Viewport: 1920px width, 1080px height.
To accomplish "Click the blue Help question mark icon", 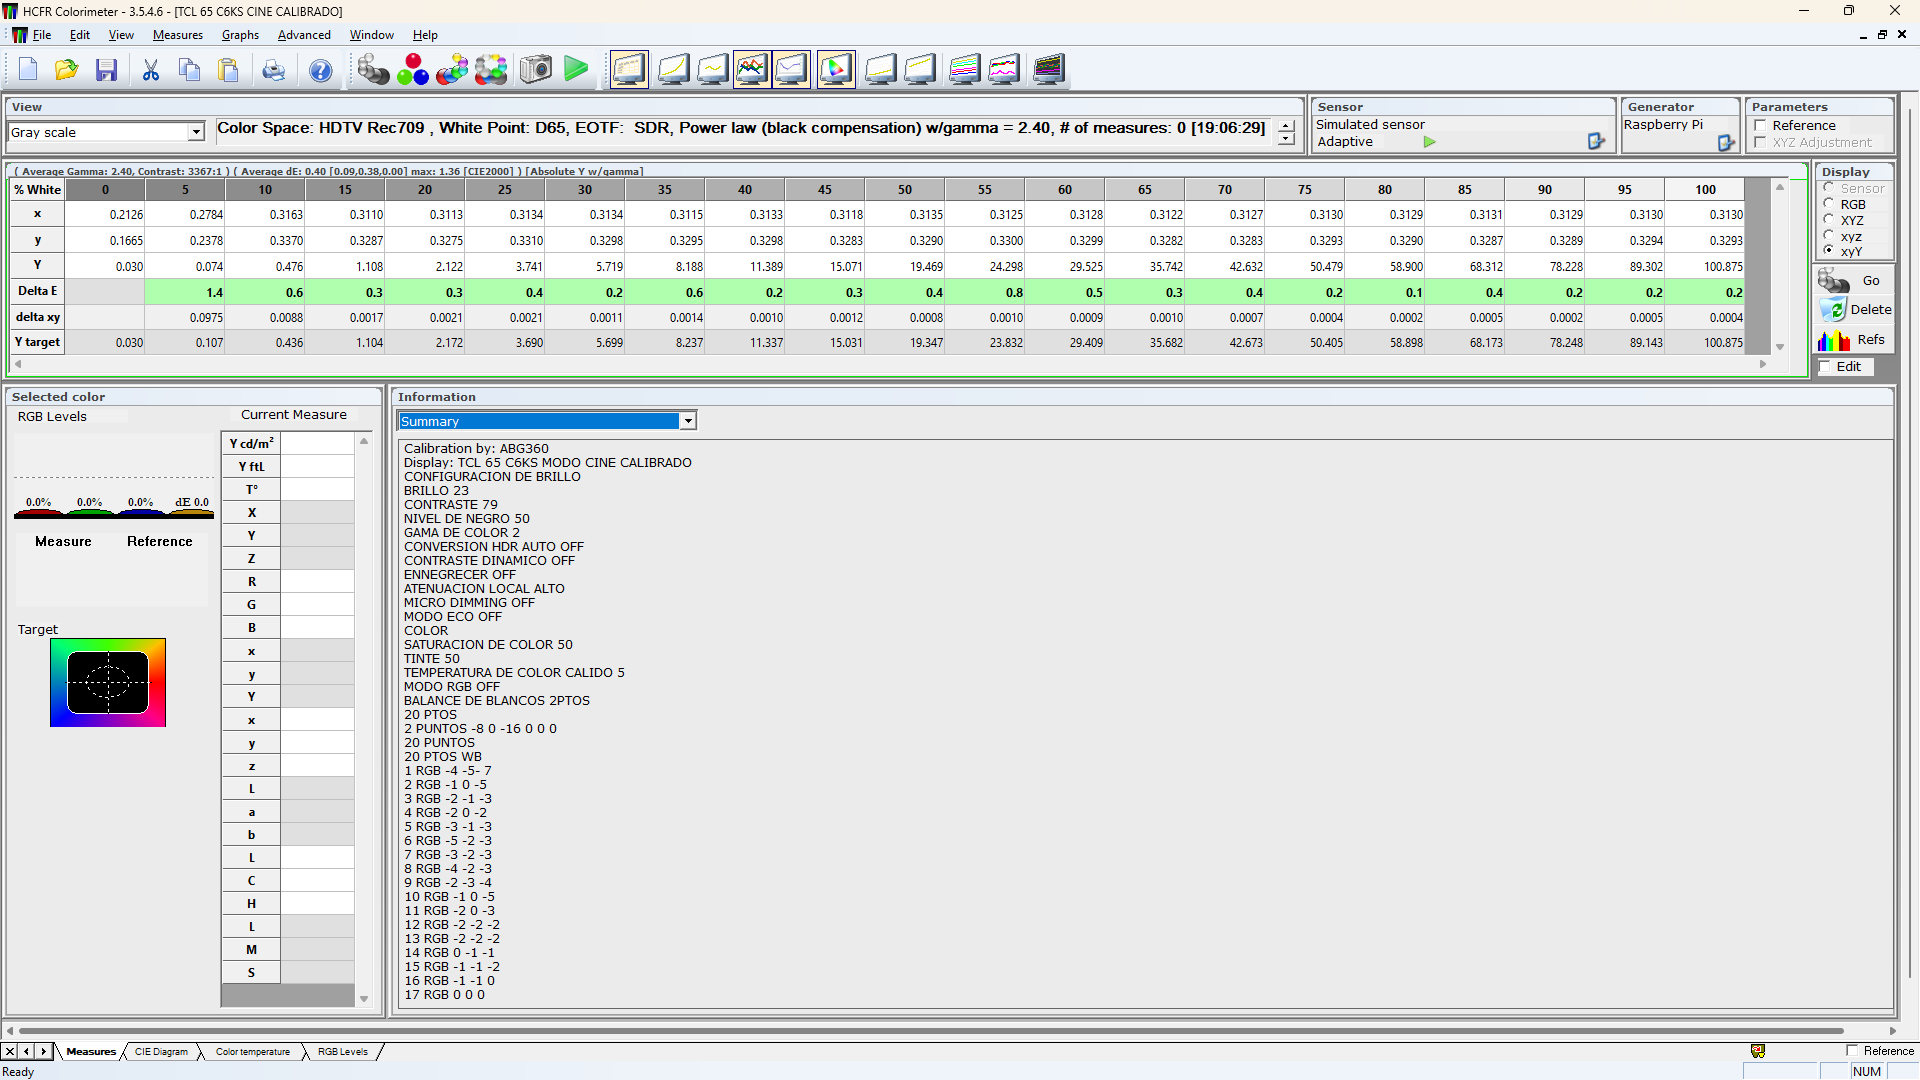I will tap(320, 70).
